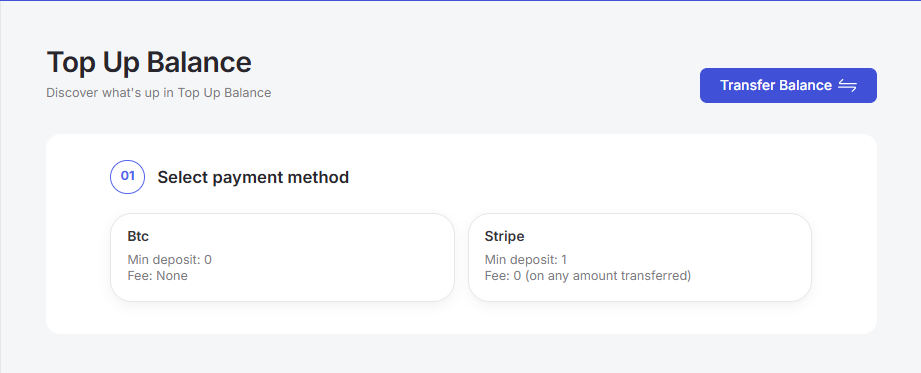921x373 pixels.
Task: Click the 01 step circle indicator
Action: click(127, 177)
